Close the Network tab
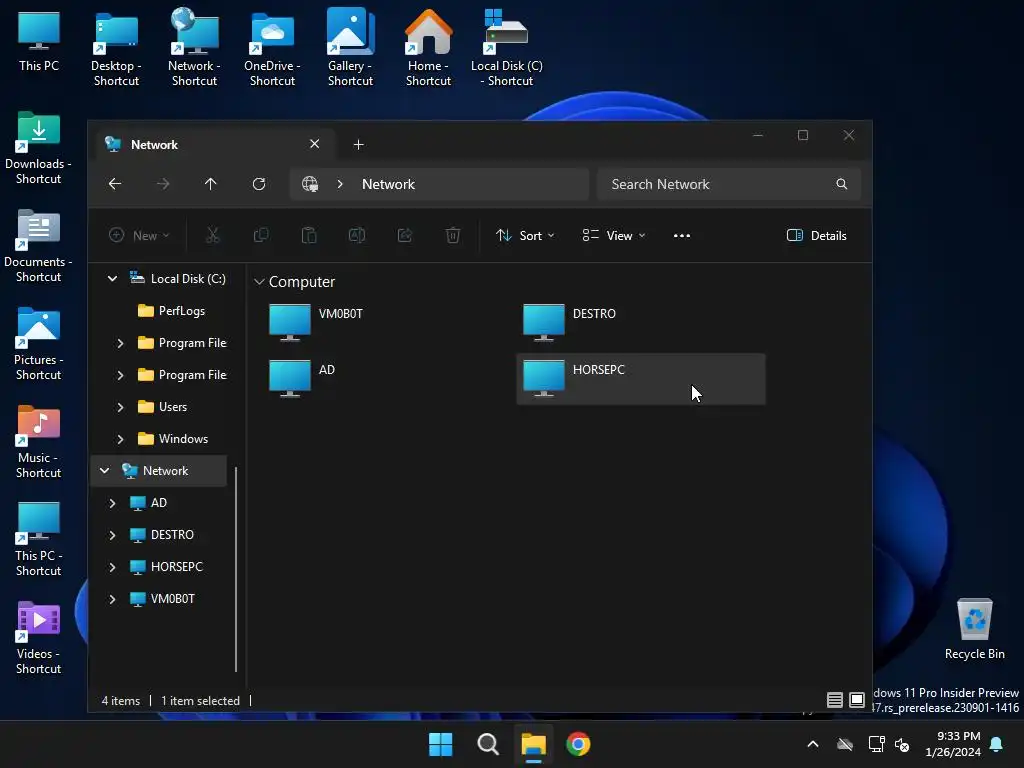Viewport: 1024px width, 768px height. [315, 144]
